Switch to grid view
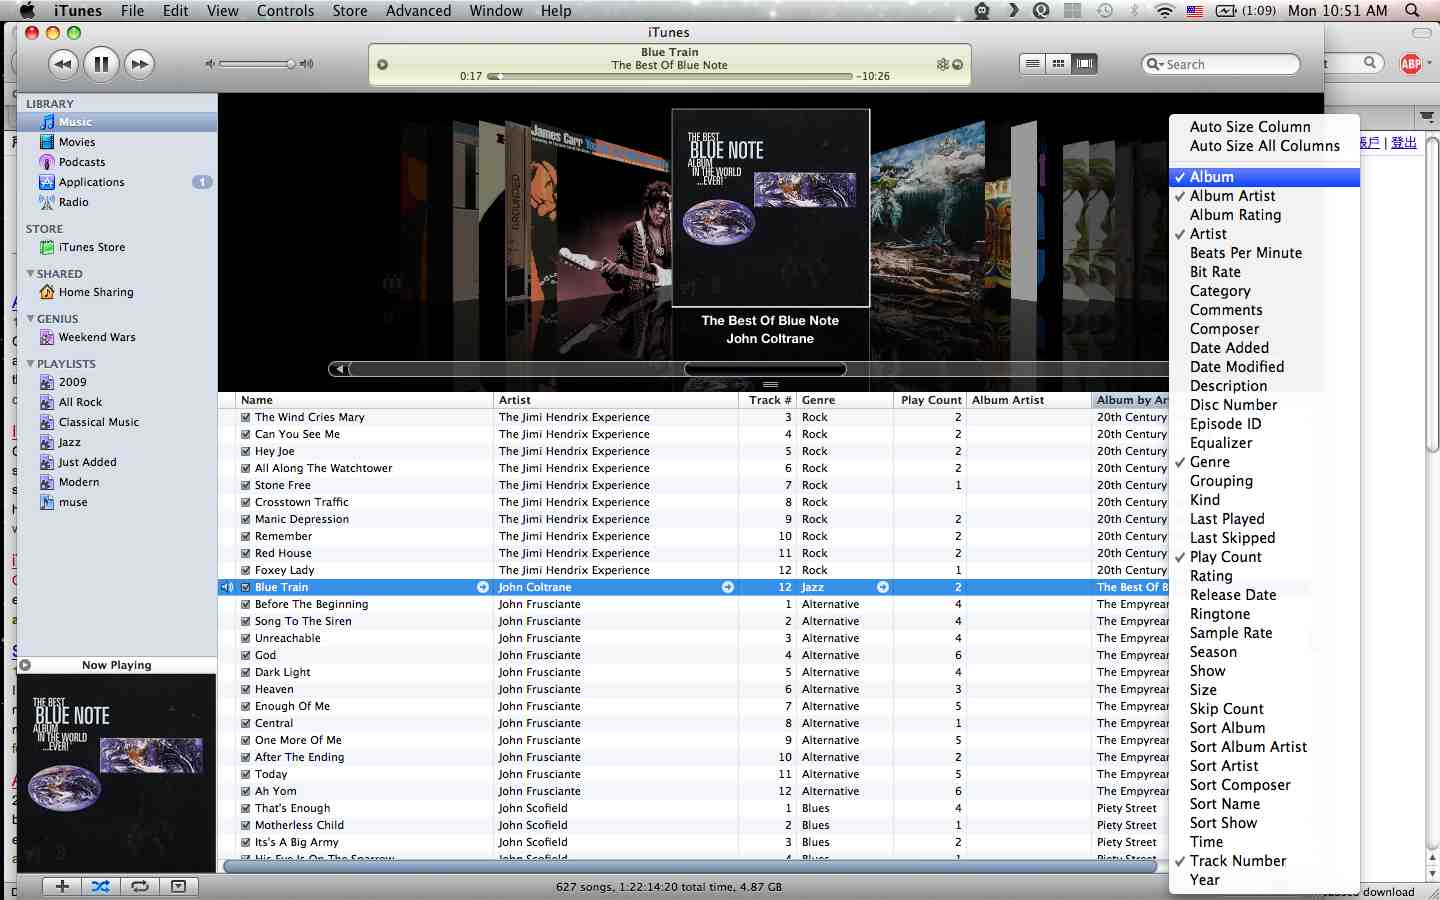 pyautogui.click(x=1058, y=64)
